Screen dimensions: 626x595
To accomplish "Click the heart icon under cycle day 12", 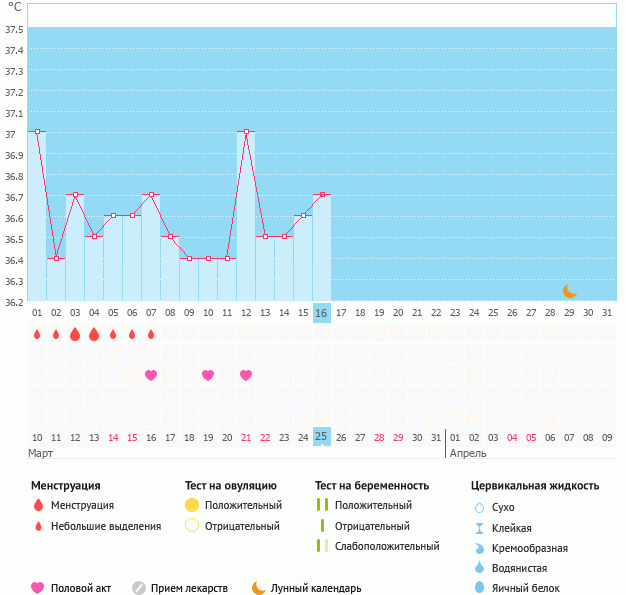I will point(246,375).
